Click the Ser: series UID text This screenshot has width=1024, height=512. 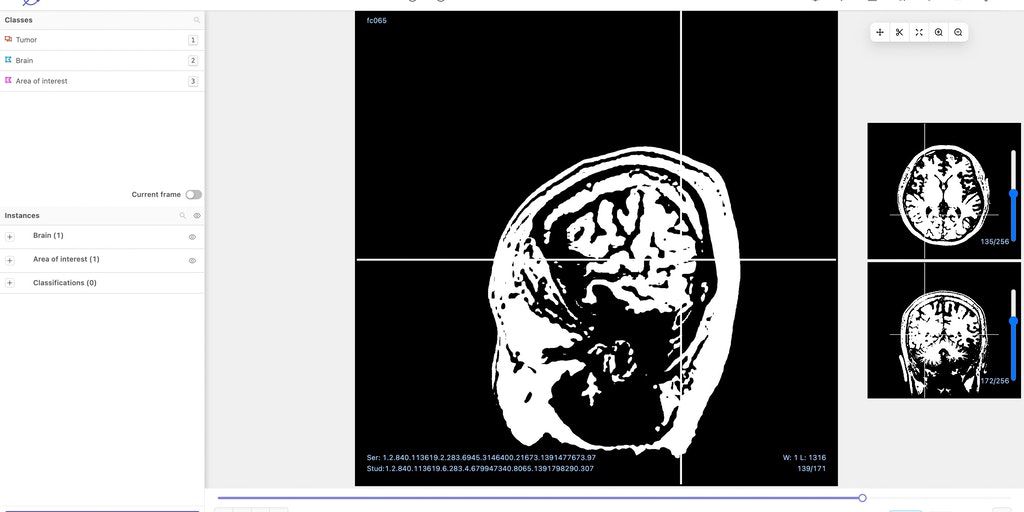[x=481, y=458]
